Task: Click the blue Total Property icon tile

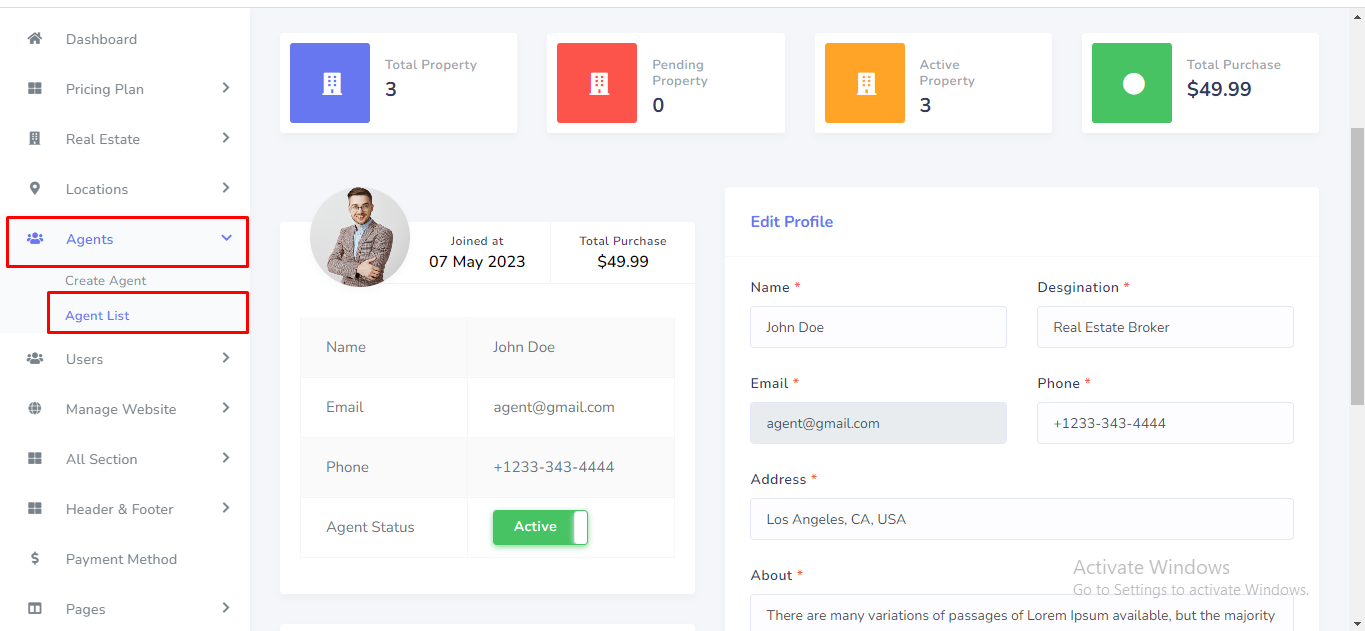Action: (x=330, y=83)
